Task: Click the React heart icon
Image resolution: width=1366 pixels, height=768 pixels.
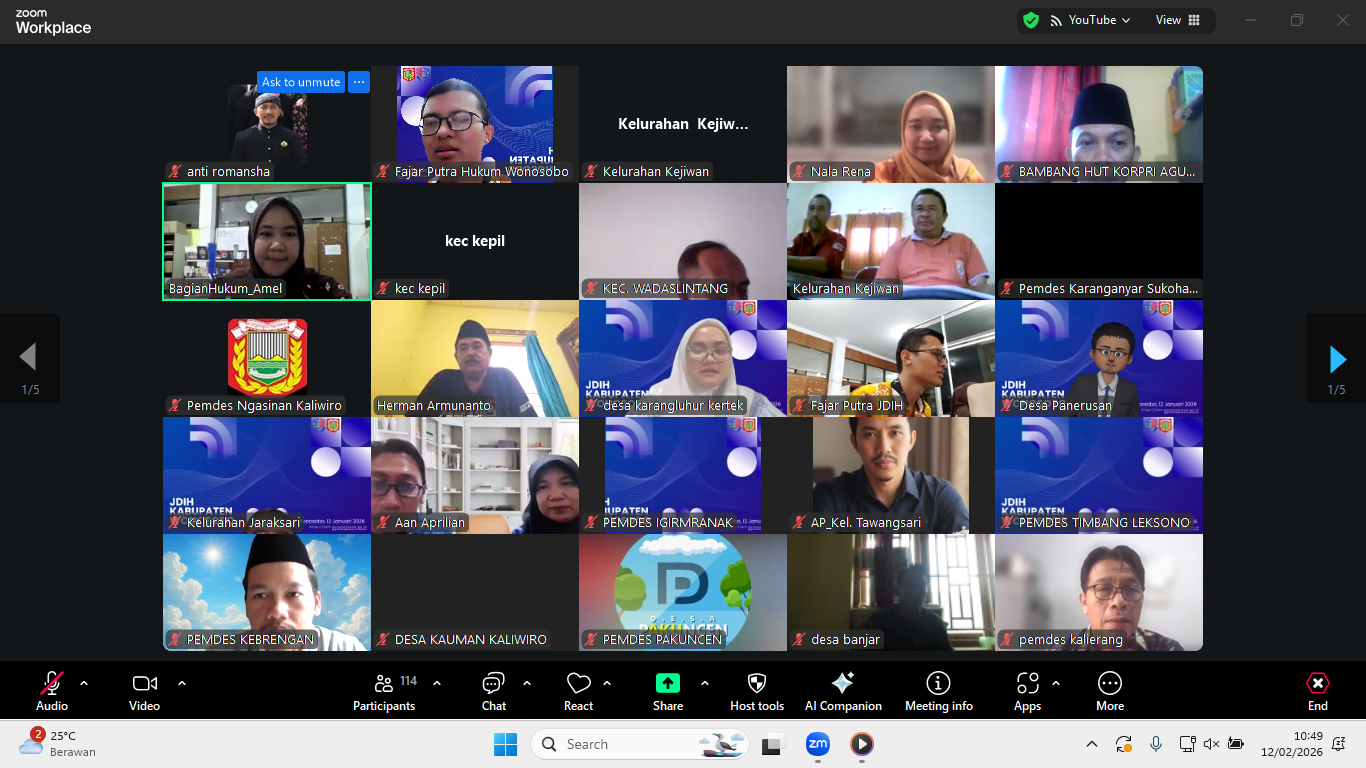Action: point(578,691)
